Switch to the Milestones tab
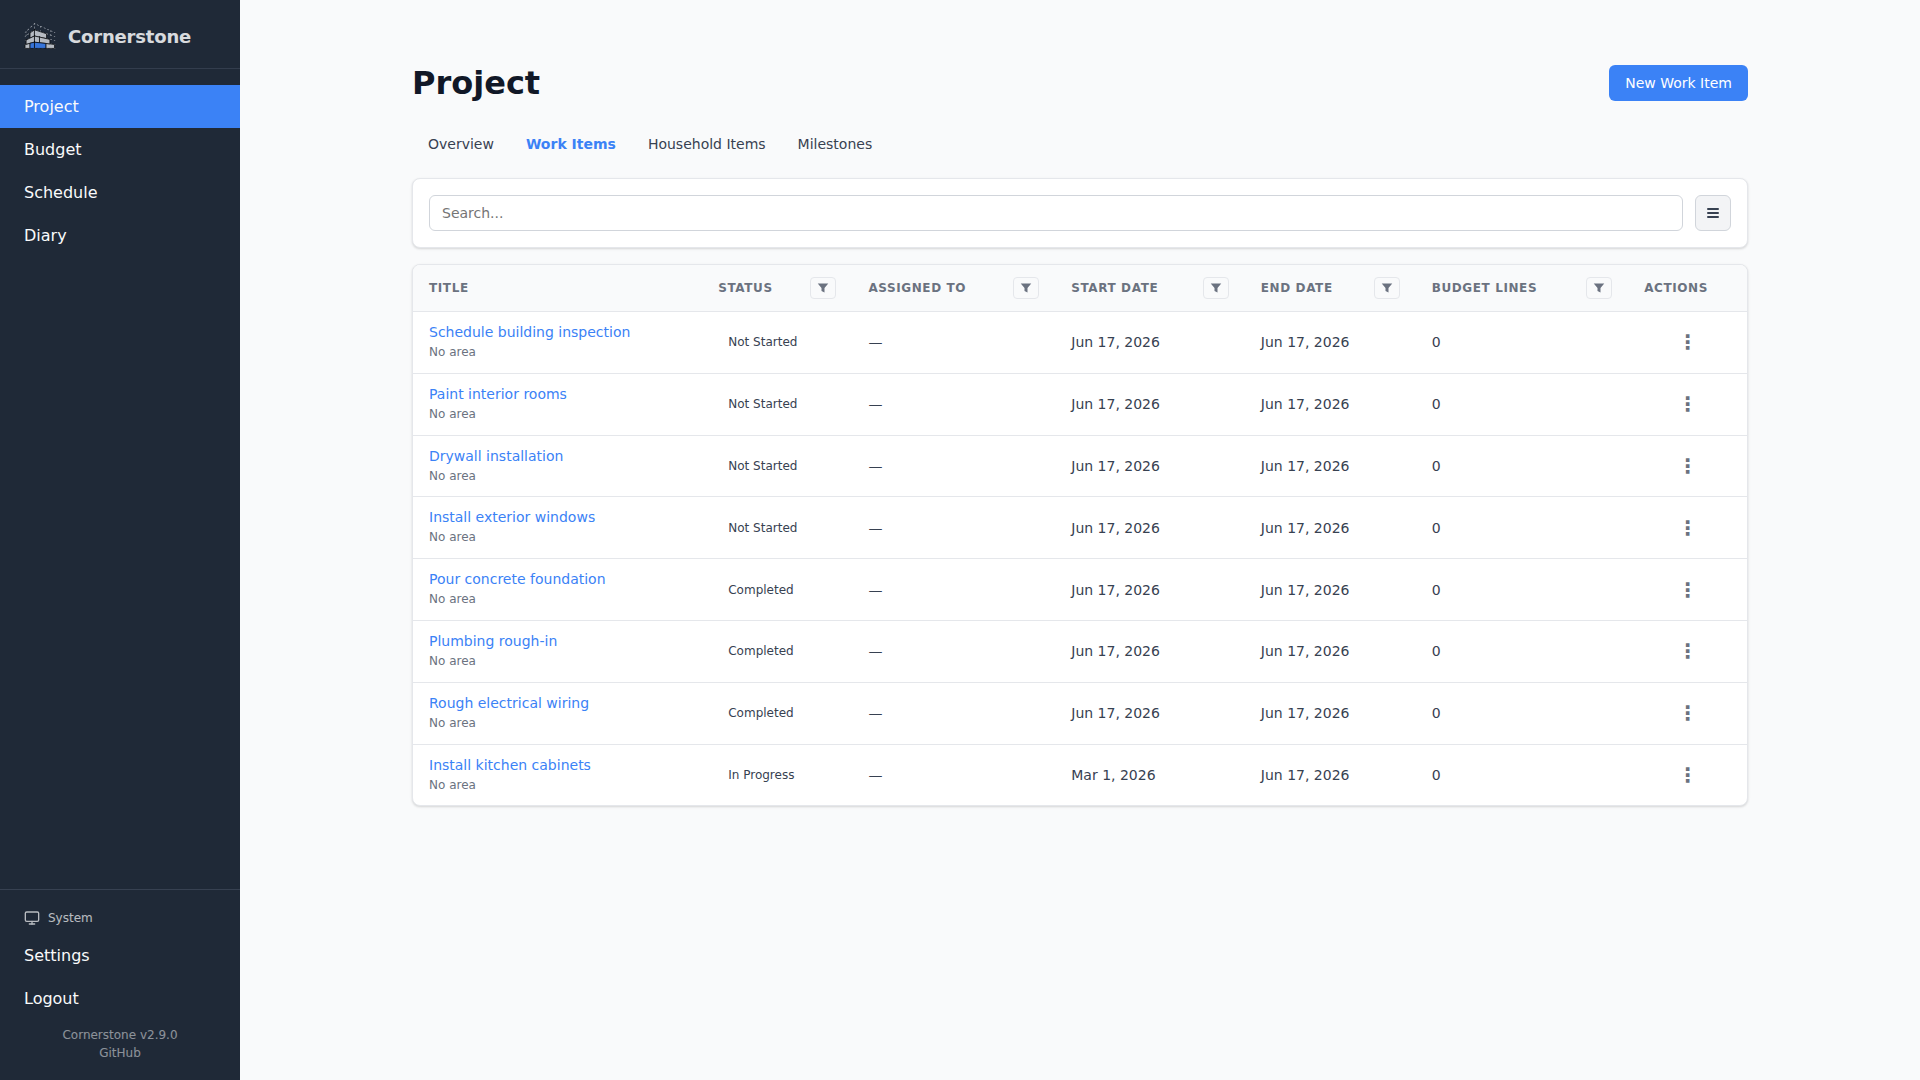Image resolution: width=1920 pixels, height=1080 pixels. (834, 144)
